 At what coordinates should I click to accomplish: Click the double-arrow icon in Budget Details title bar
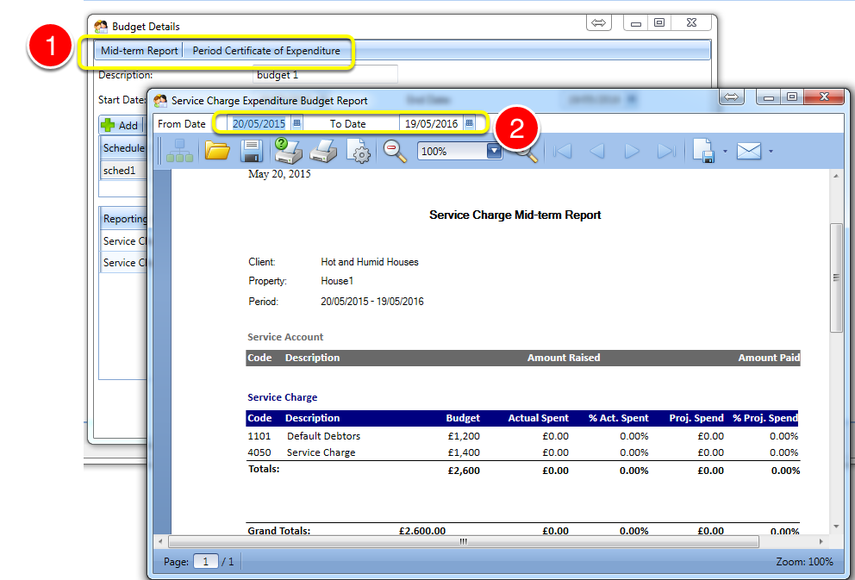(x=599, y=22)
